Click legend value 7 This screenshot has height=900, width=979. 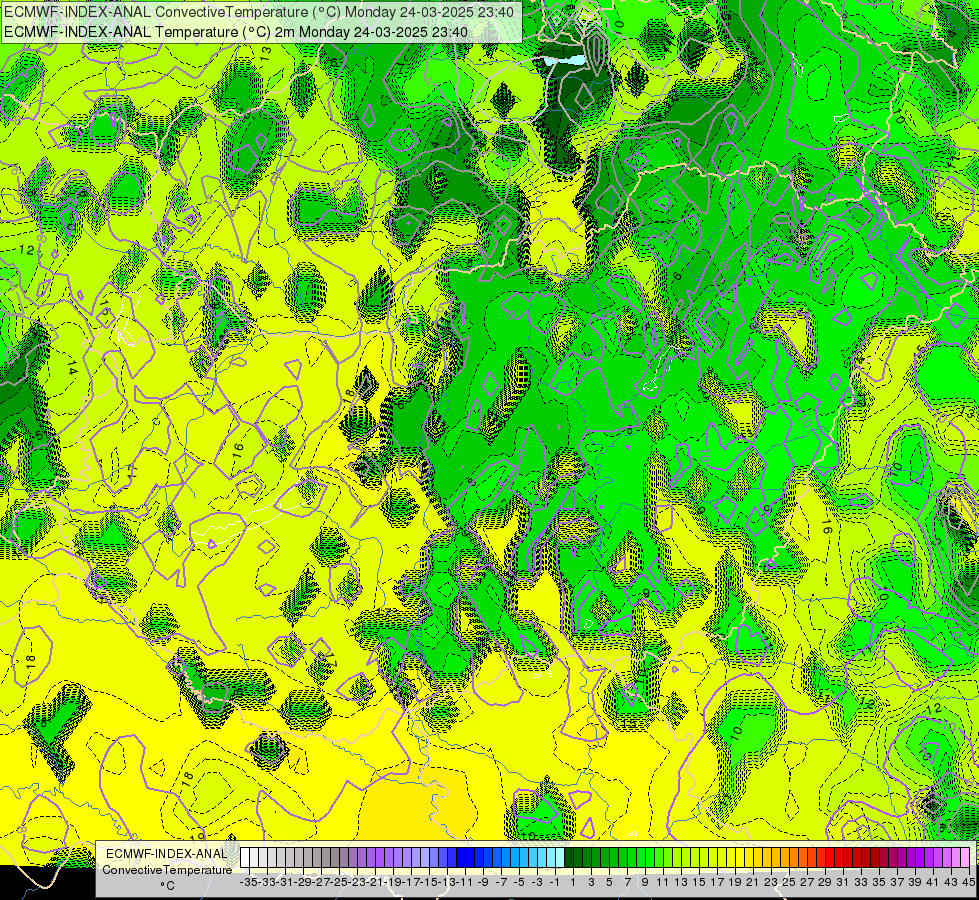pyautogui.click(x=627, y=882)
